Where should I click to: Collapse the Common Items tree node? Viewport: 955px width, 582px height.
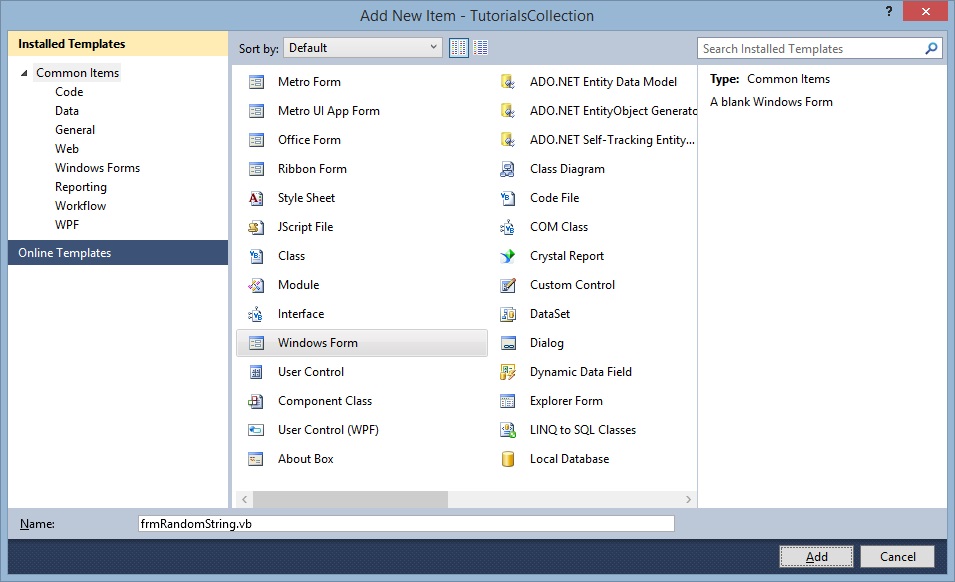(24, 73)
